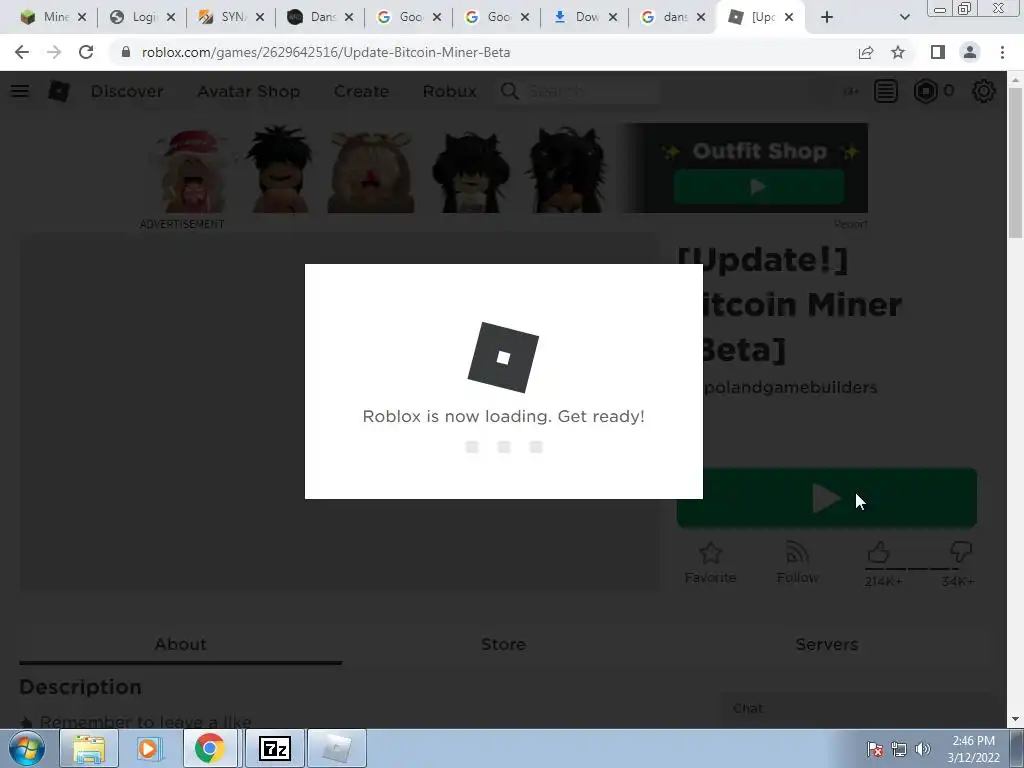Open the Create section

[x=361, y=91]
